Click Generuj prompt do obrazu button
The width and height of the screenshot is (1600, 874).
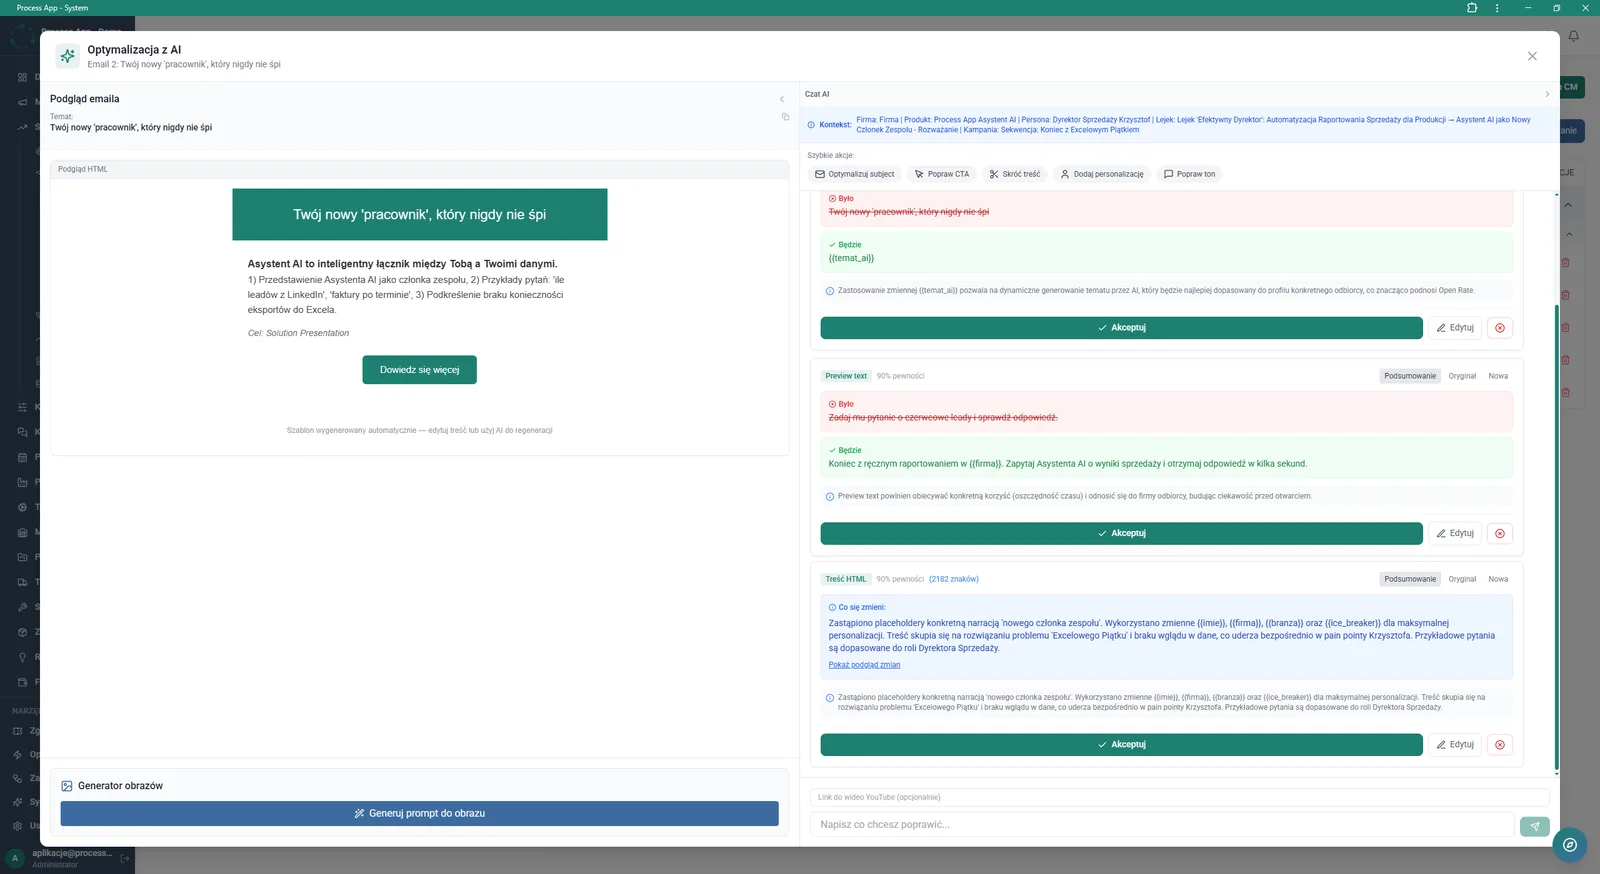click(419, 813)
